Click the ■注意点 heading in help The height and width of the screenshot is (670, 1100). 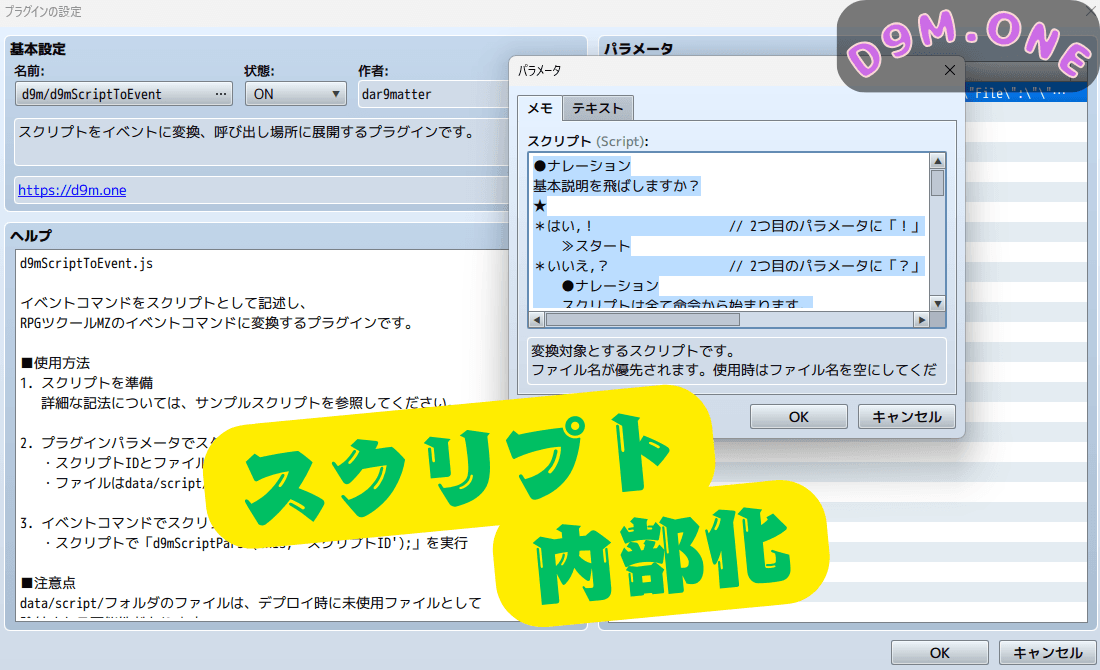[48, 583]
